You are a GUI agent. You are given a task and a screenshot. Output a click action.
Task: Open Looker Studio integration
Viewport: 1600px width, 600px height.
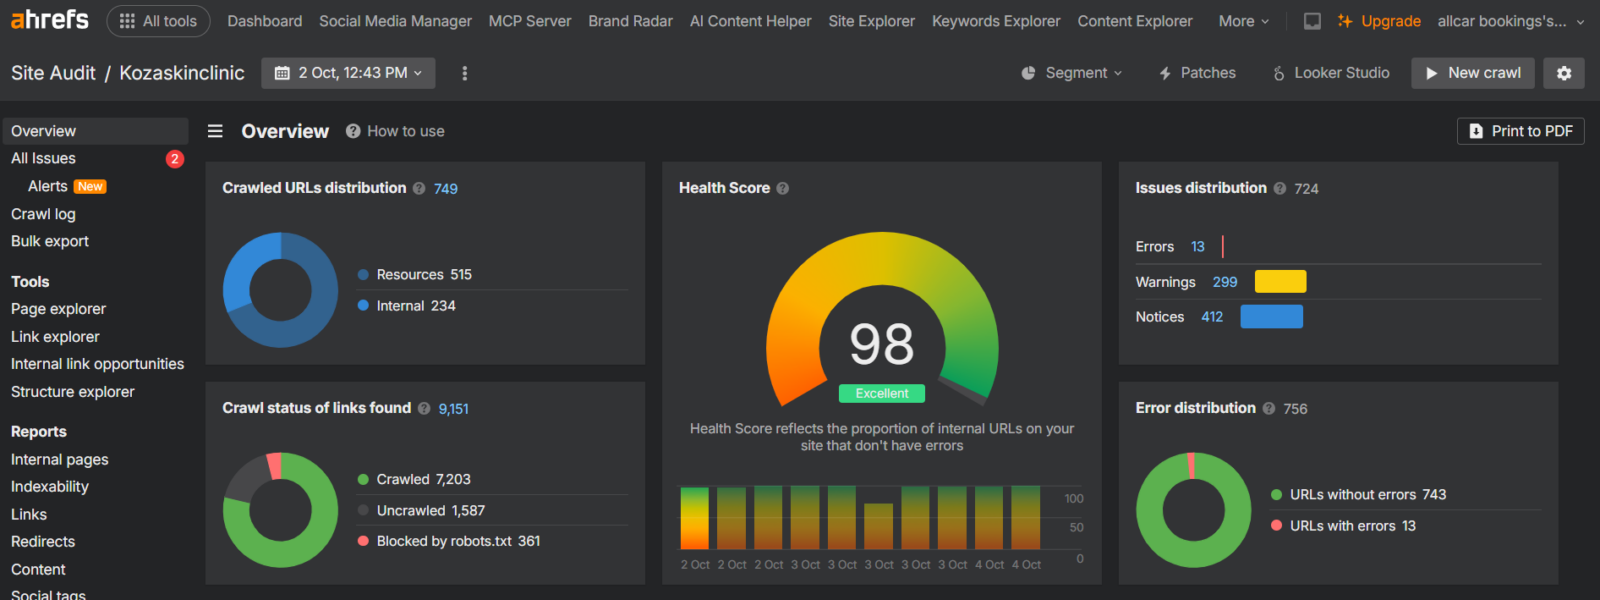point(1331,73)
